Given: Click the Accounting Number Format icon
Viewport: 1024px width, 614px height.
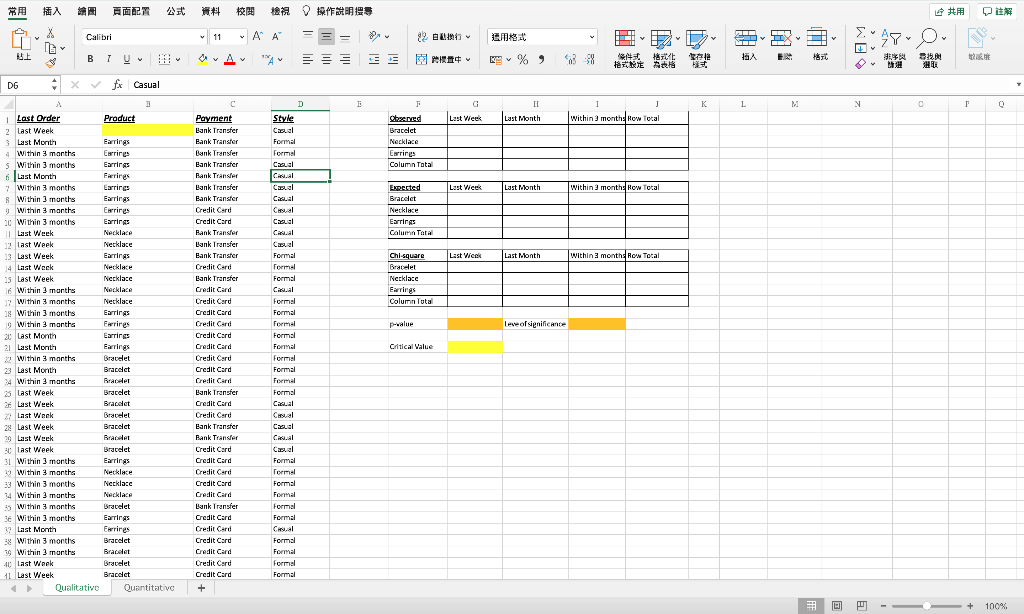Looking at the screenshot, I should click(496, 59).
